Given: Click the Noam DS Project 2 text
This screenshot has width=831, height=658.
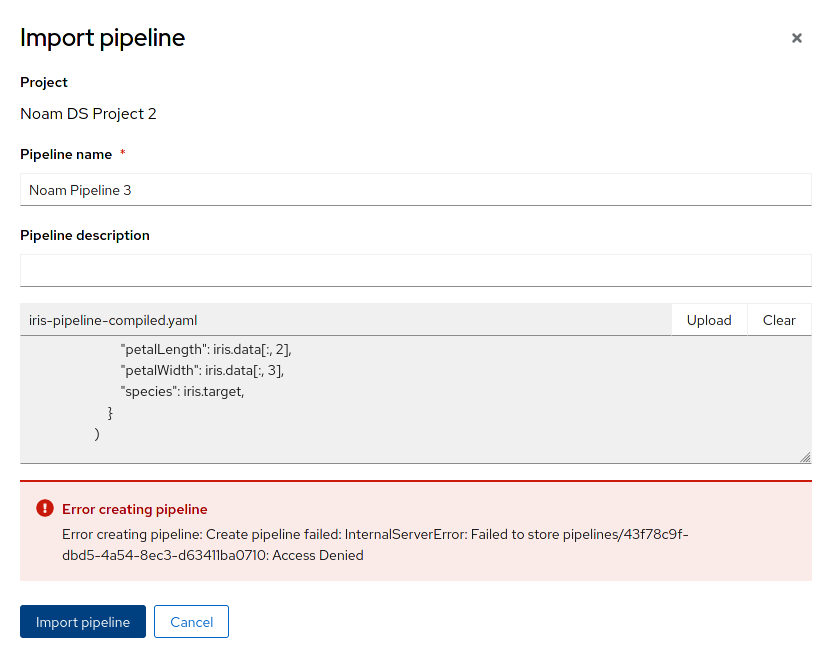Looking at the screenshot, I should pos(88,113).
